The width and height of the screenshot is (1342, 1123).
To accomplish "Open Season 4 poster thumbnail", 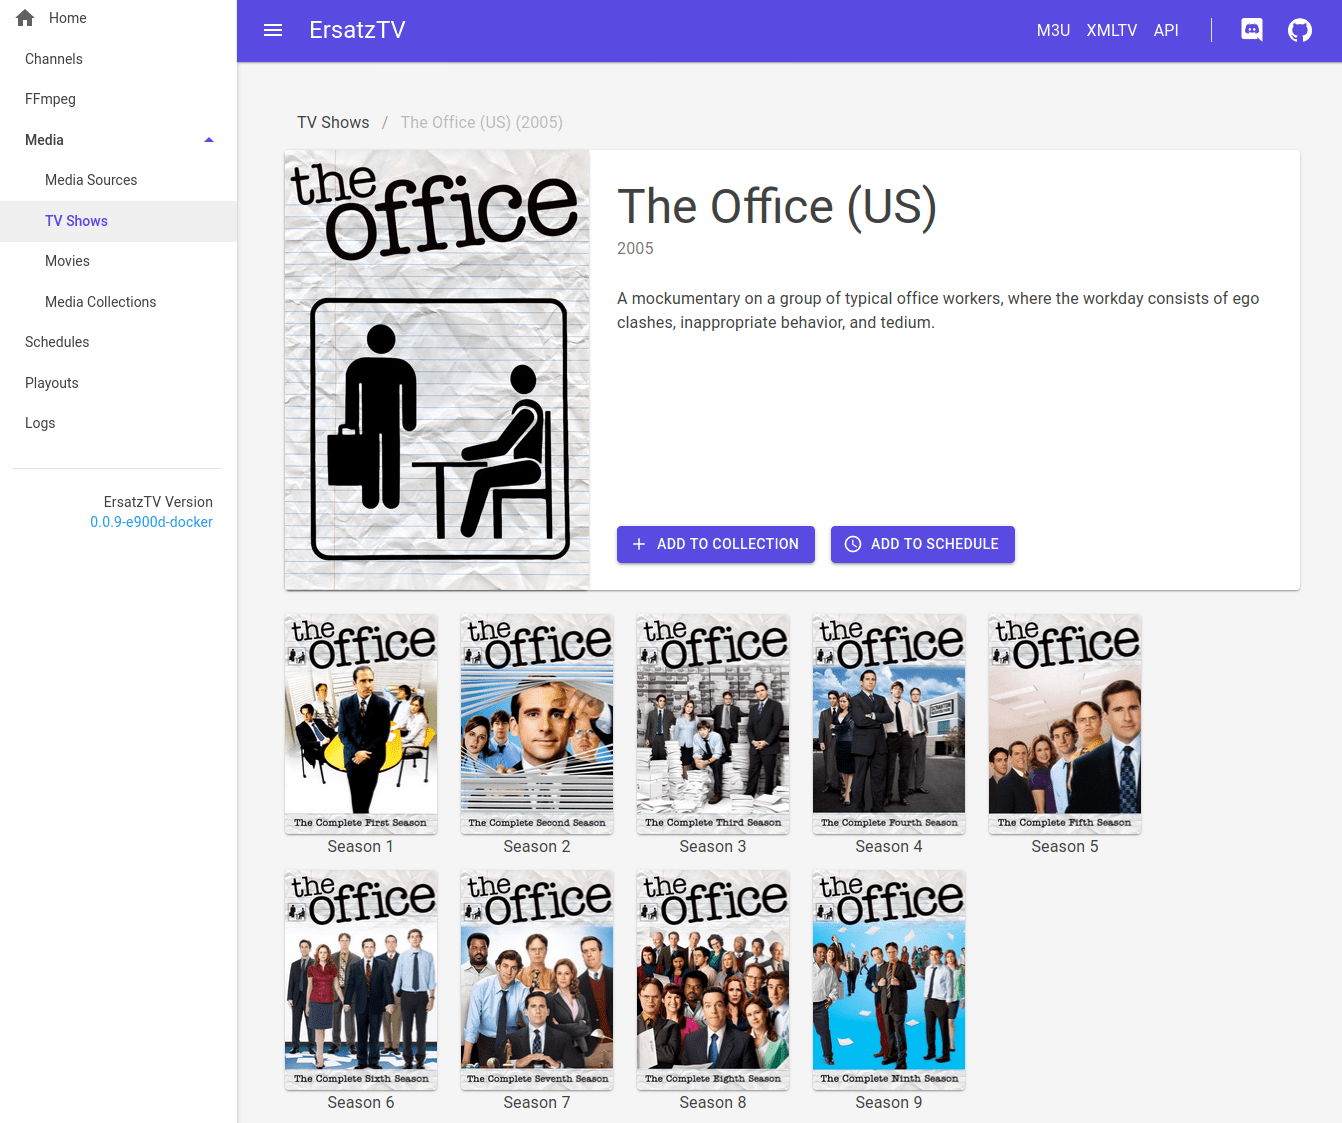I will pos(889,724).
